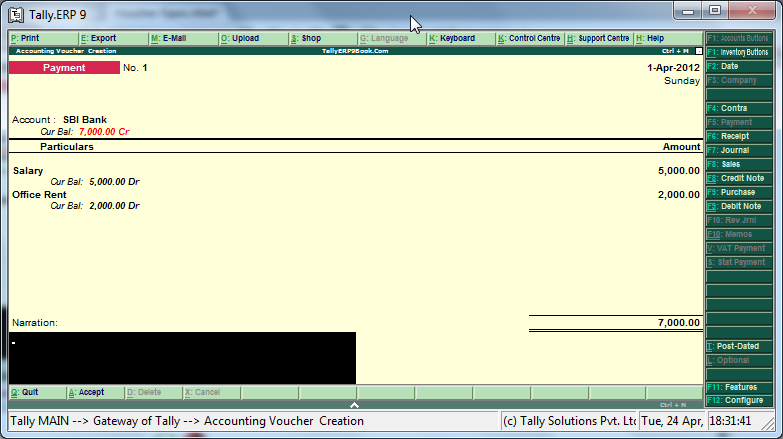Click the Tally.ERP 9 title bar icon
This screenshot has width=783, height=439.
pos(16,15)
